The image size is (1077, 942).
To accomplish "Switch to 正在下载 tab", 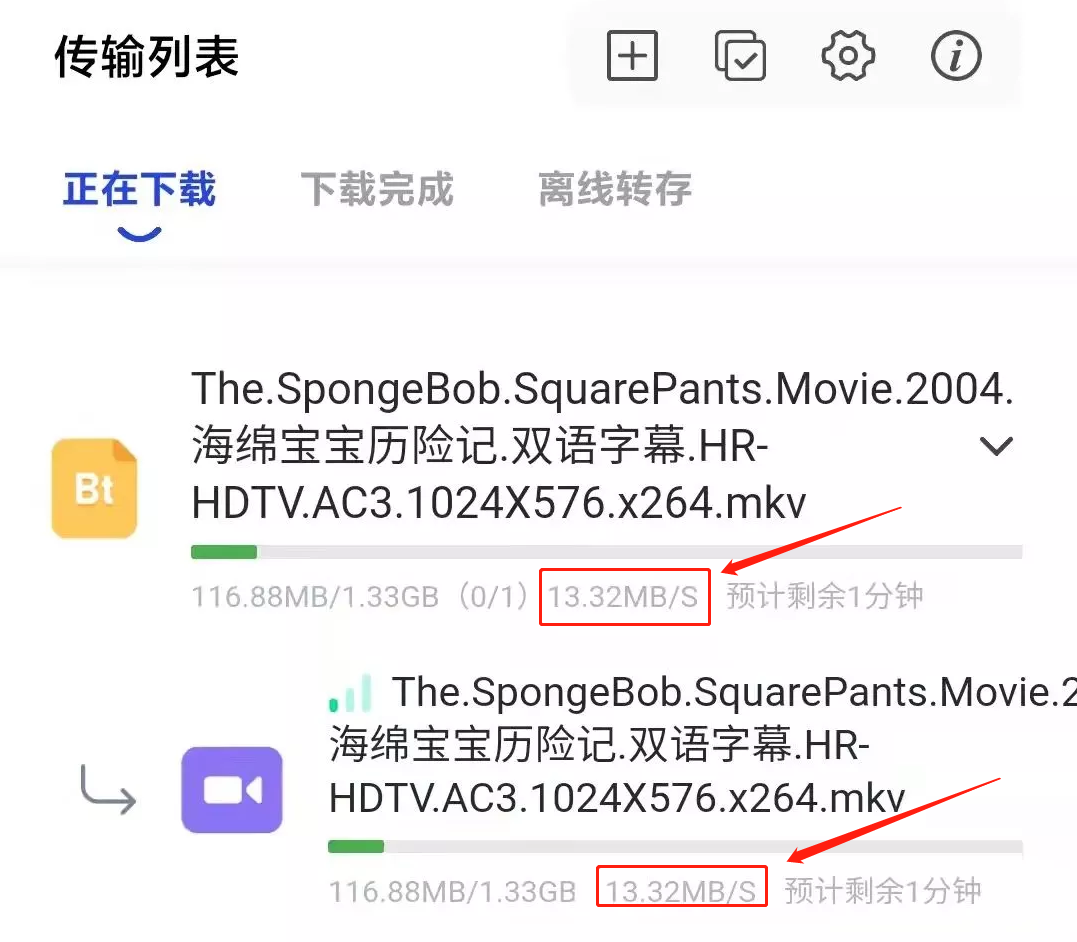I will [x=139, y=190].
